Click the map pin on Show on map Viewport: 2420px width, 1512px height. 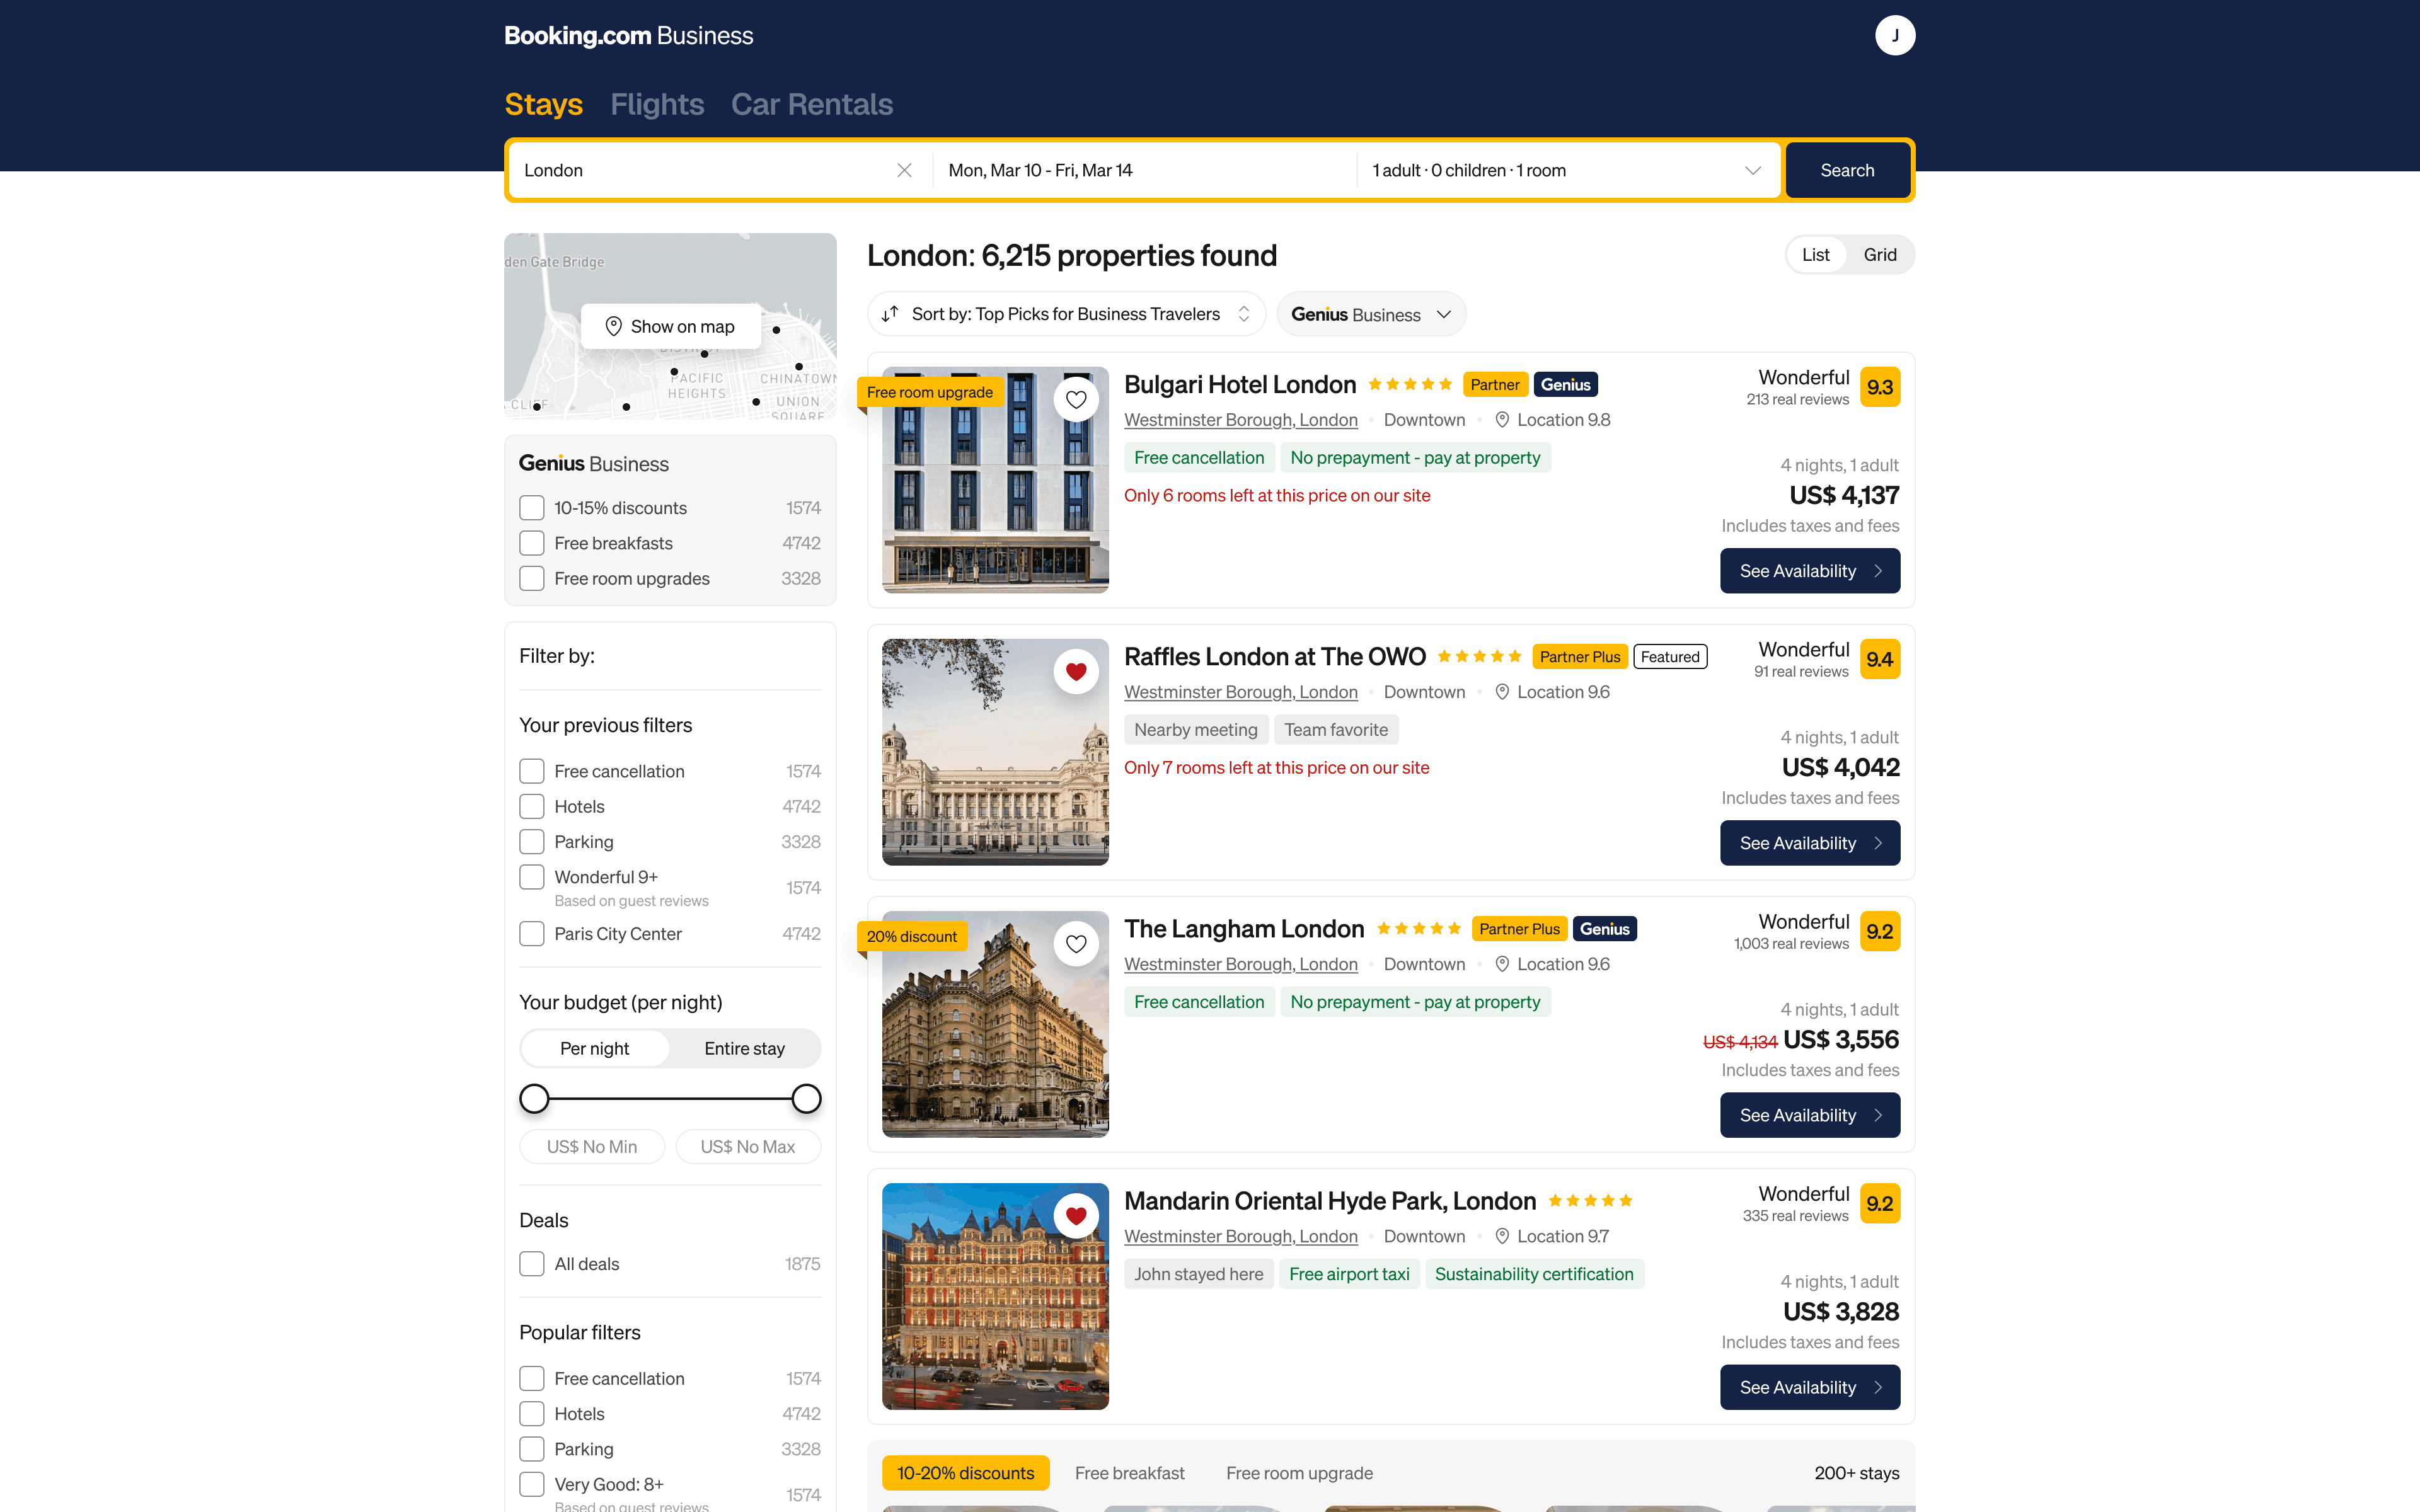click(x=614, y=327)
